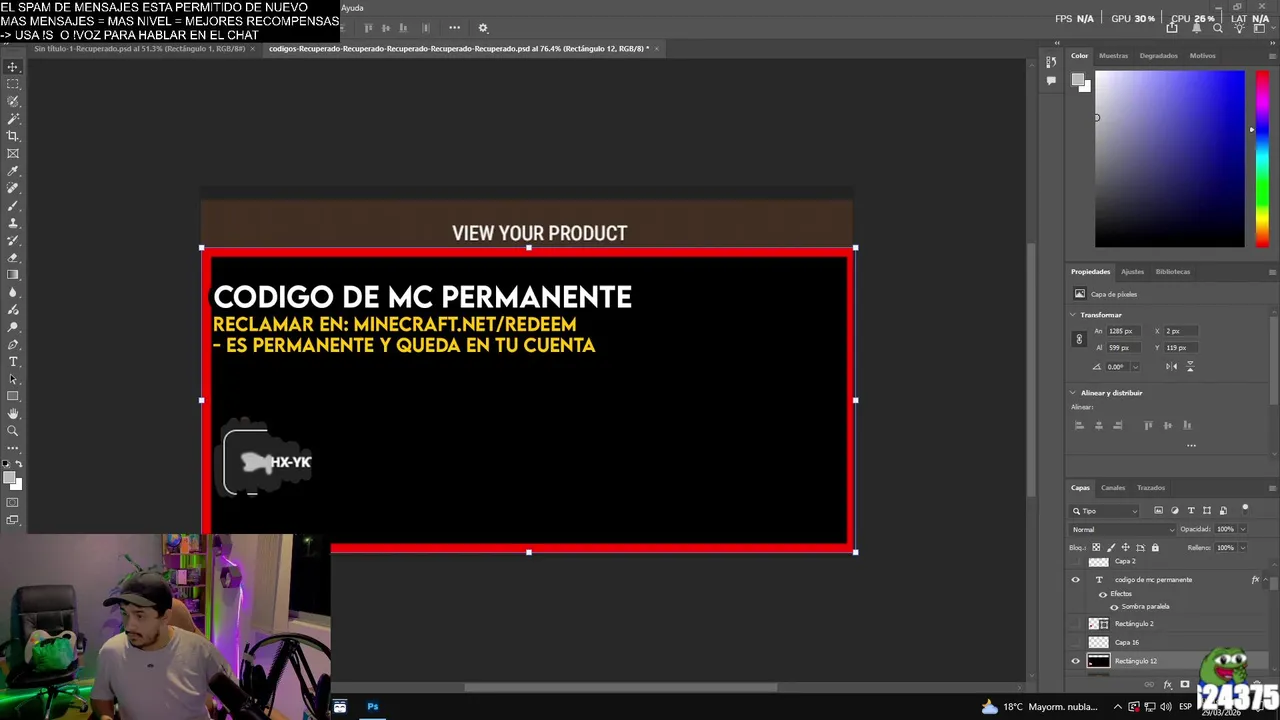Switch to the Muestras tab
The height and width of the screenshot is (720, 1280).
click(1113, 56)
